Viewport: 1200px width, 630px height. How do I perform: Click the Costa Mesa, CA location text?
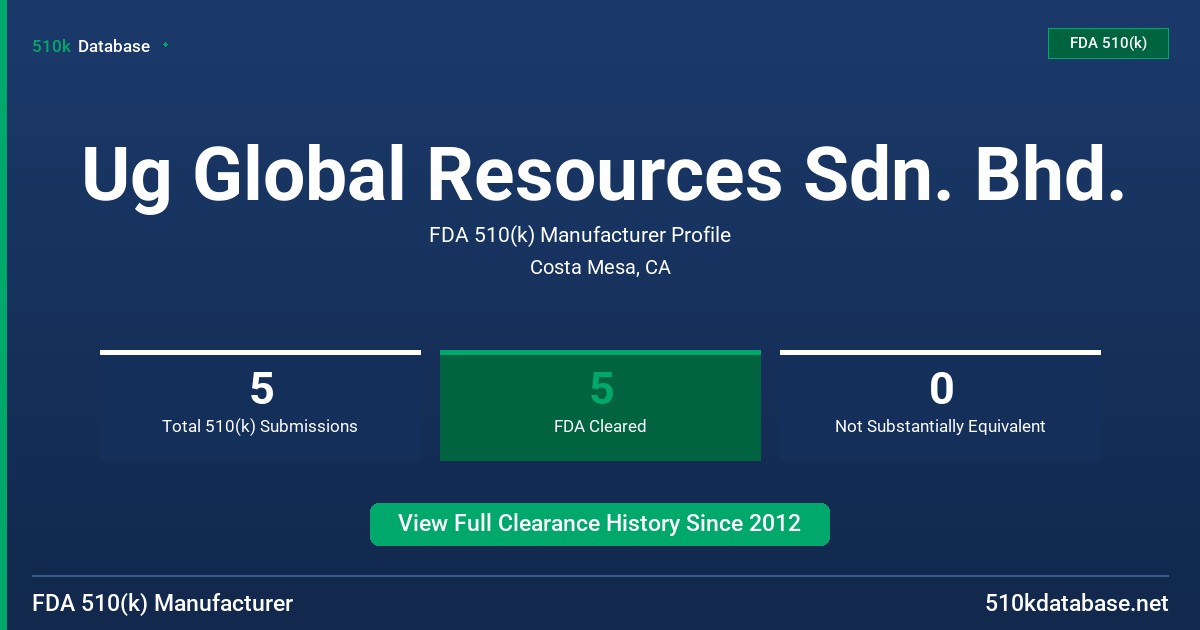(600, 268)
